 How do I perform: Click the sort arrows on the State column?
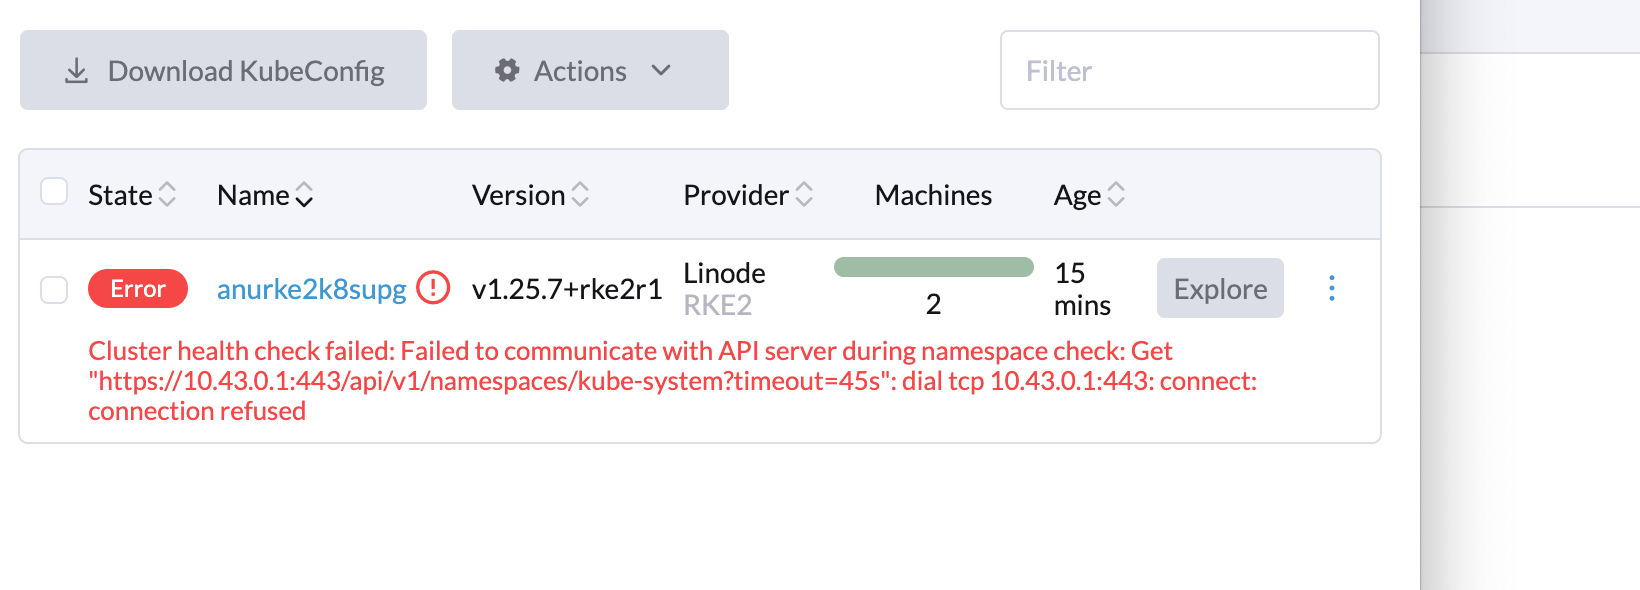pos(167,194)
